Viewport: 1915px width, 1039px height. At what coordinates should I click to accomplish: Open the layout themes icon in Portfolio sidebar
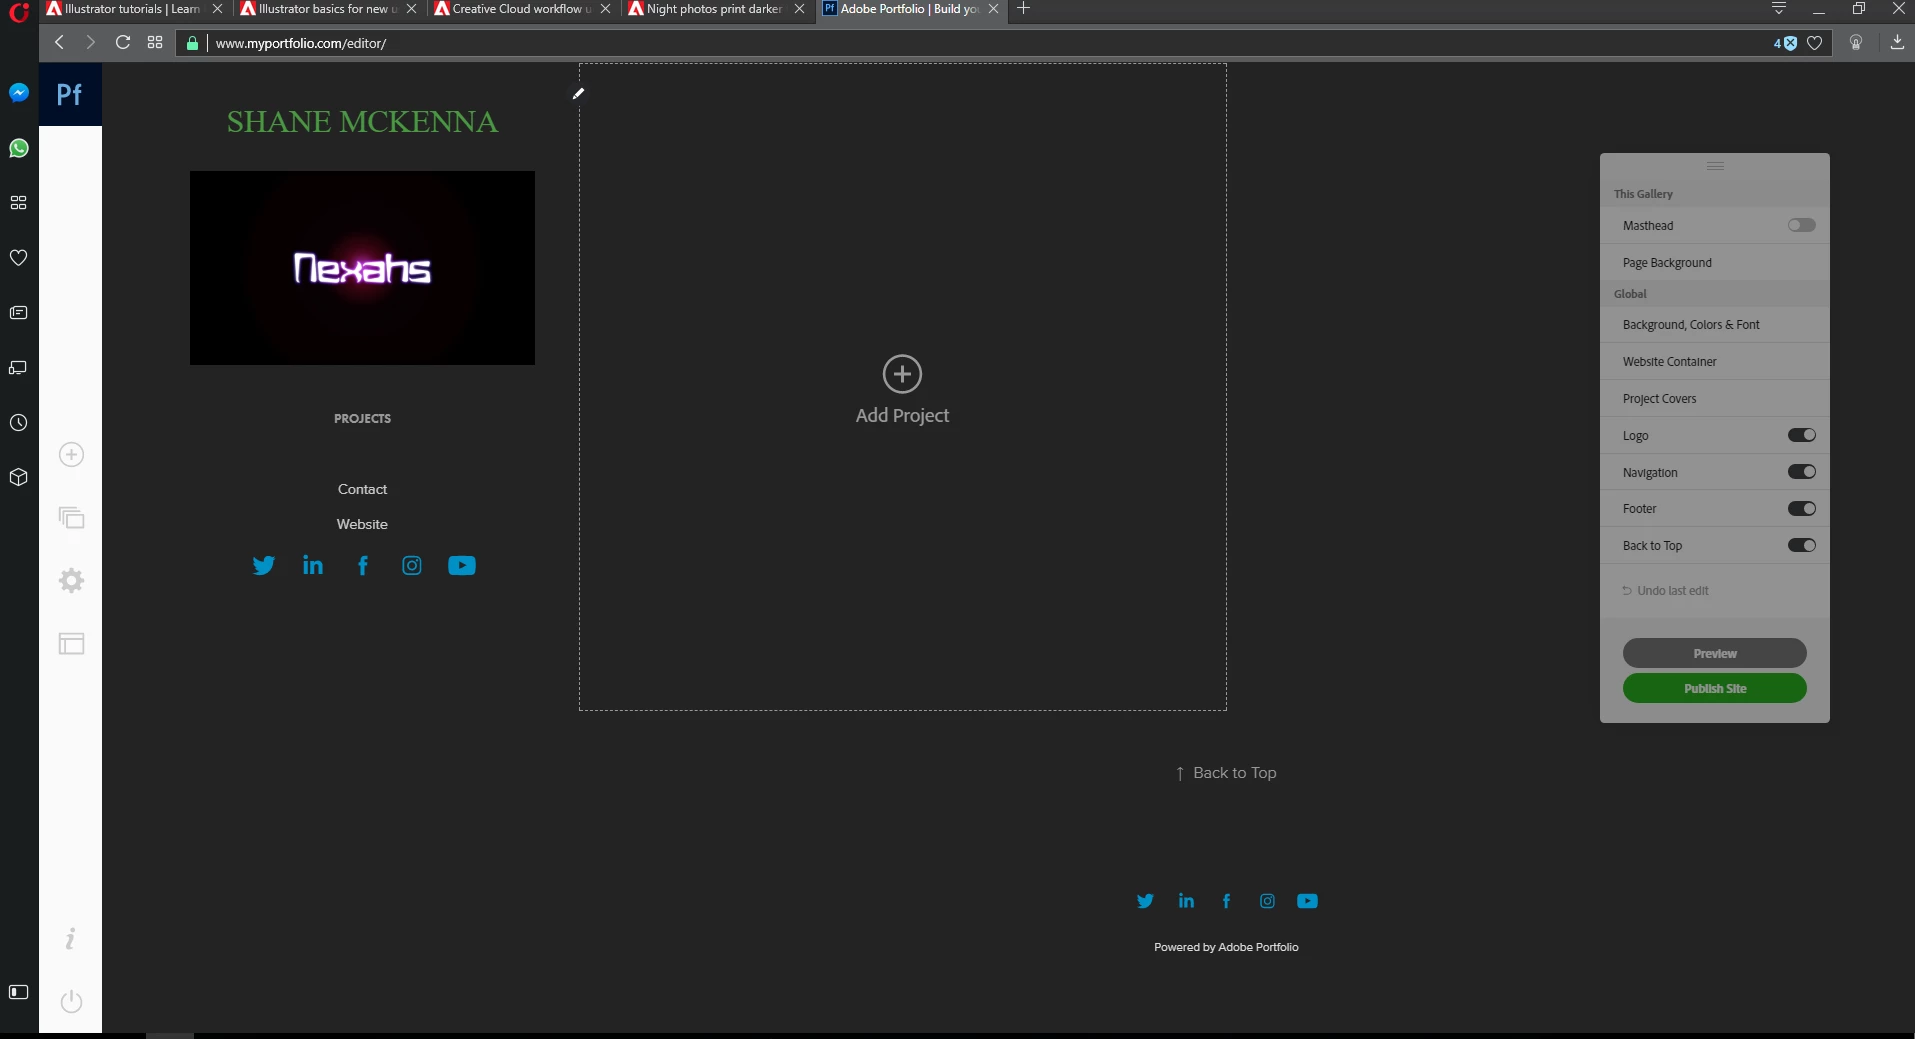71,644
